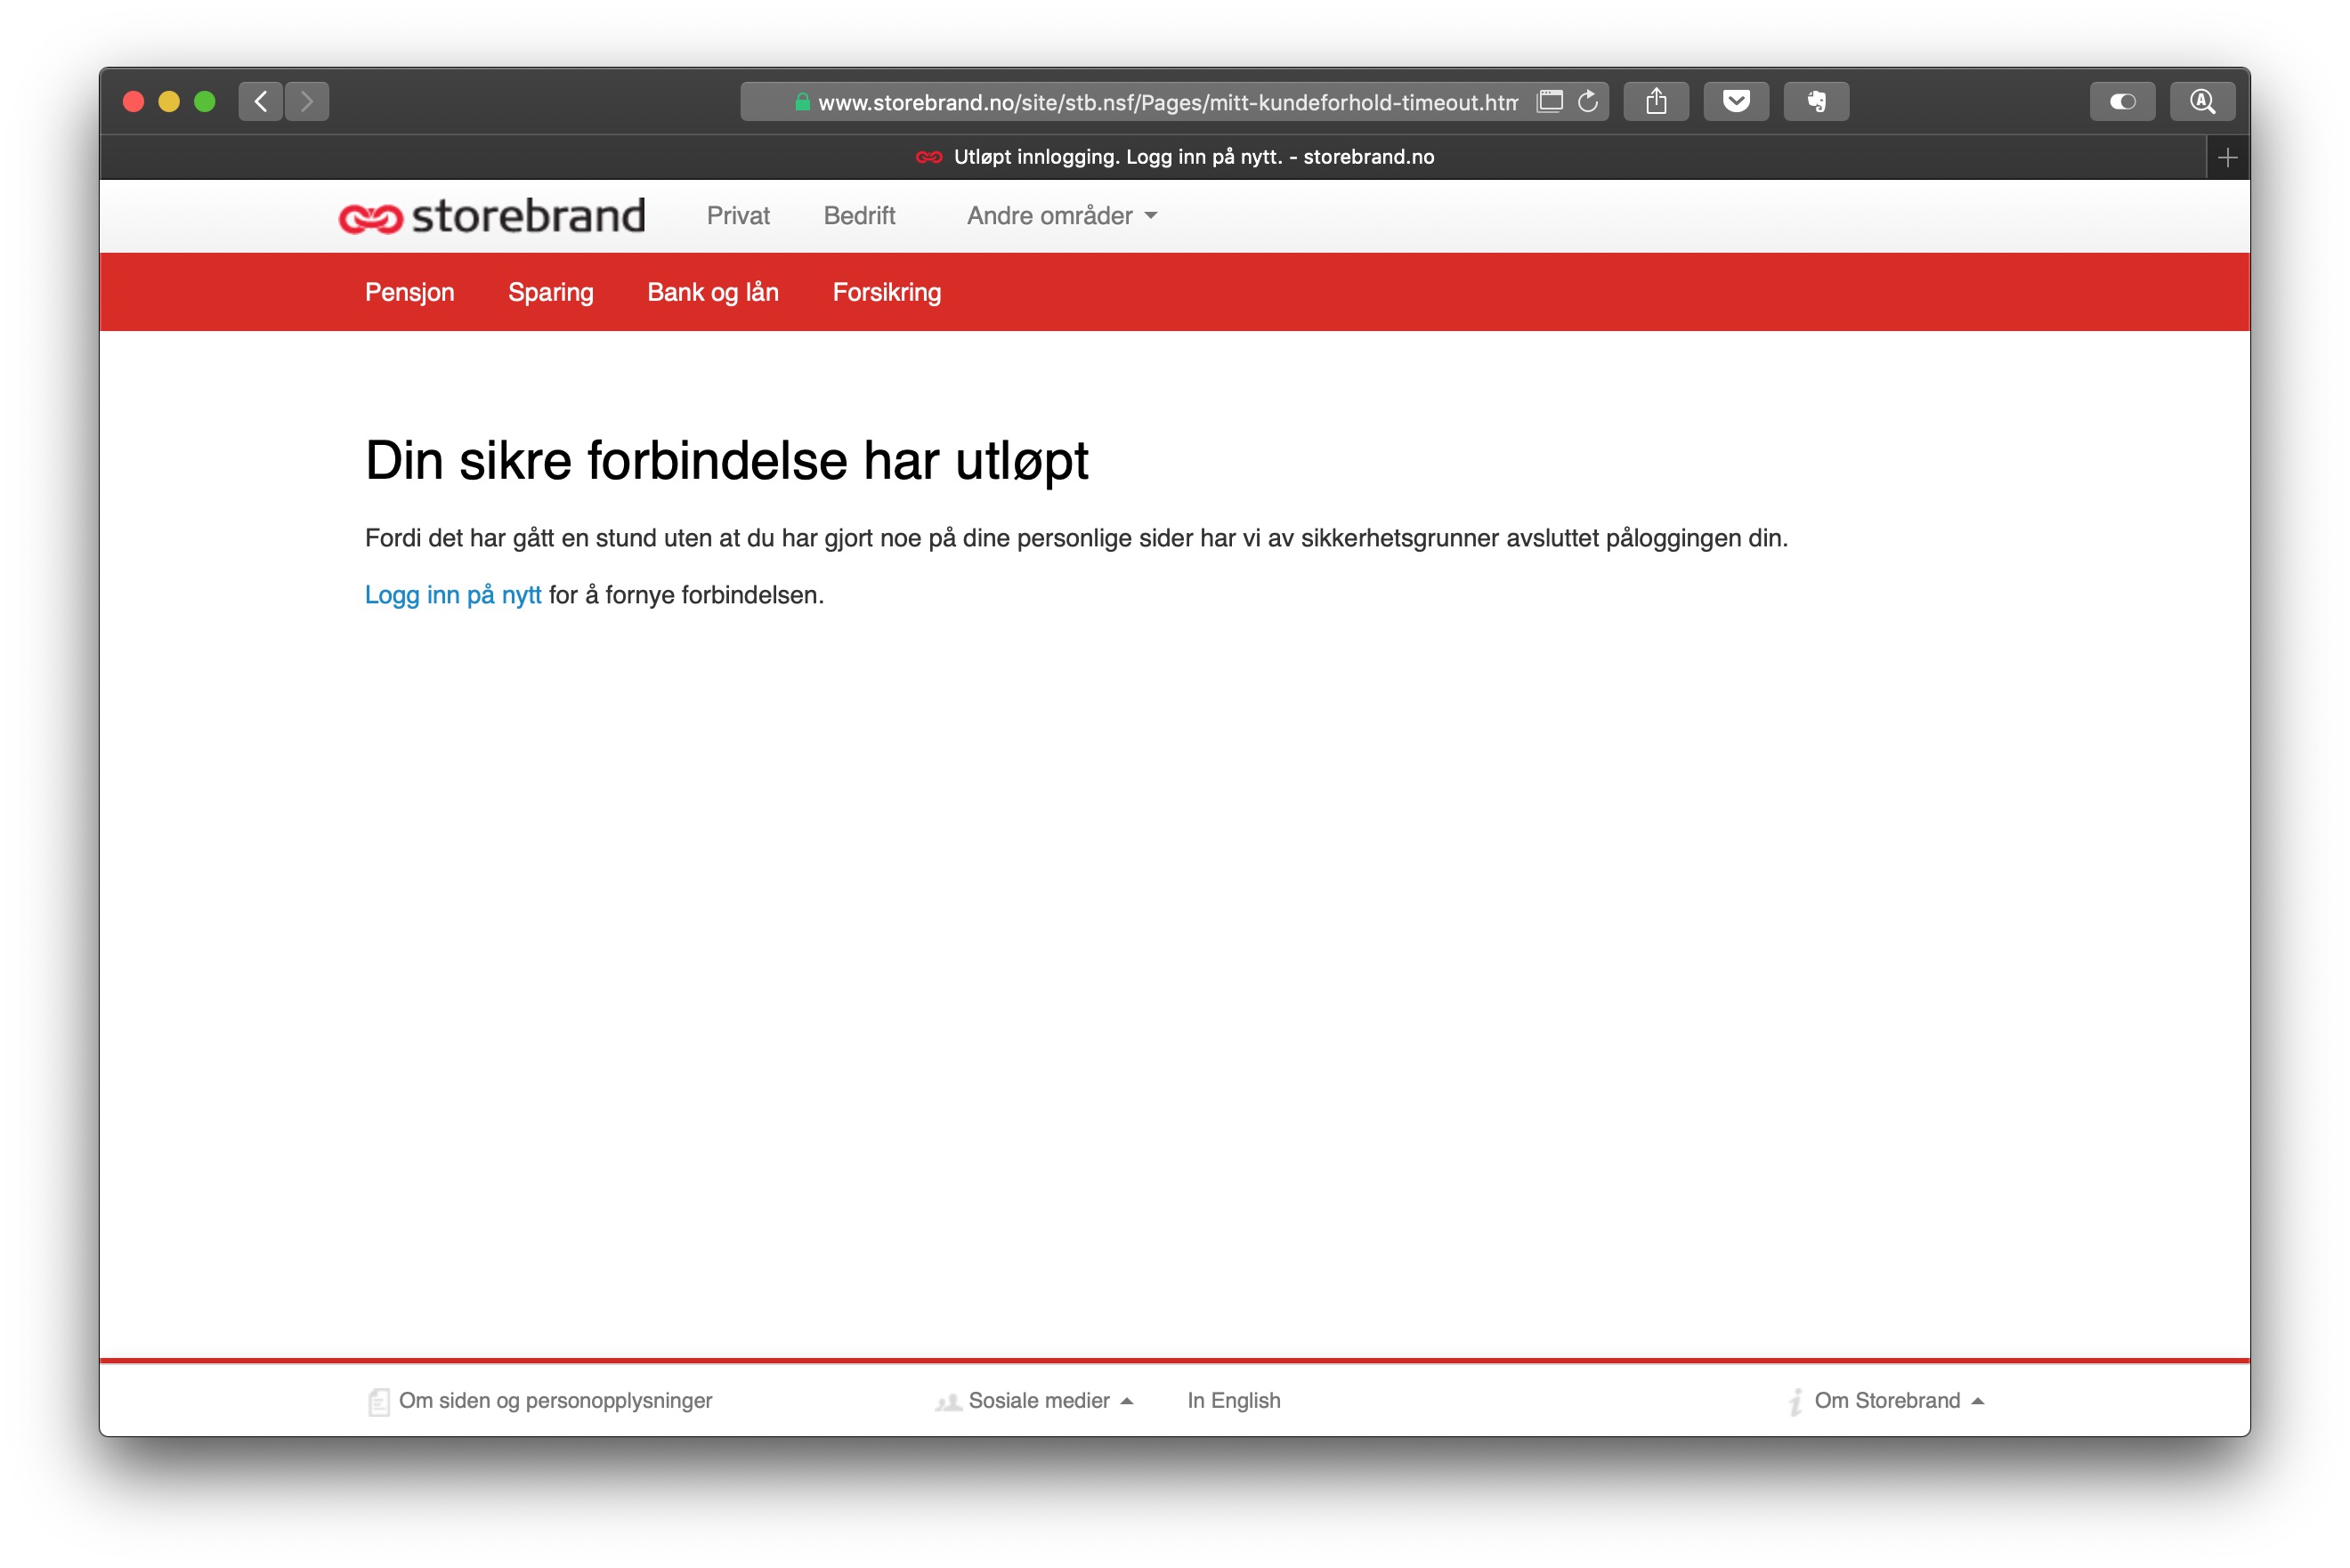Maximize the window with the green button
2350x1568 pixels.
pyautogui.click(x=204, y=101)
